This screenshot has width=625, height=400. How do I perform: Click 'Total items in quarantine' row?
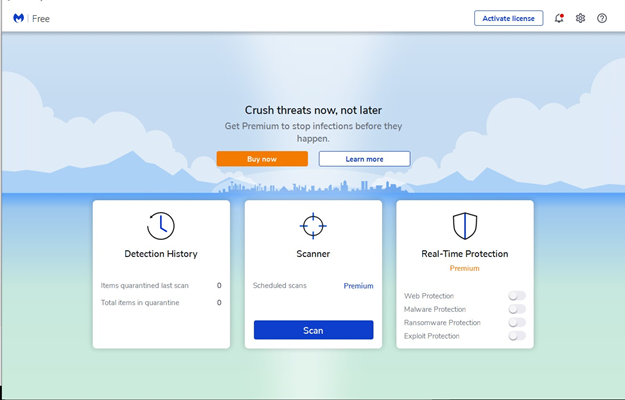pos(161,302)
